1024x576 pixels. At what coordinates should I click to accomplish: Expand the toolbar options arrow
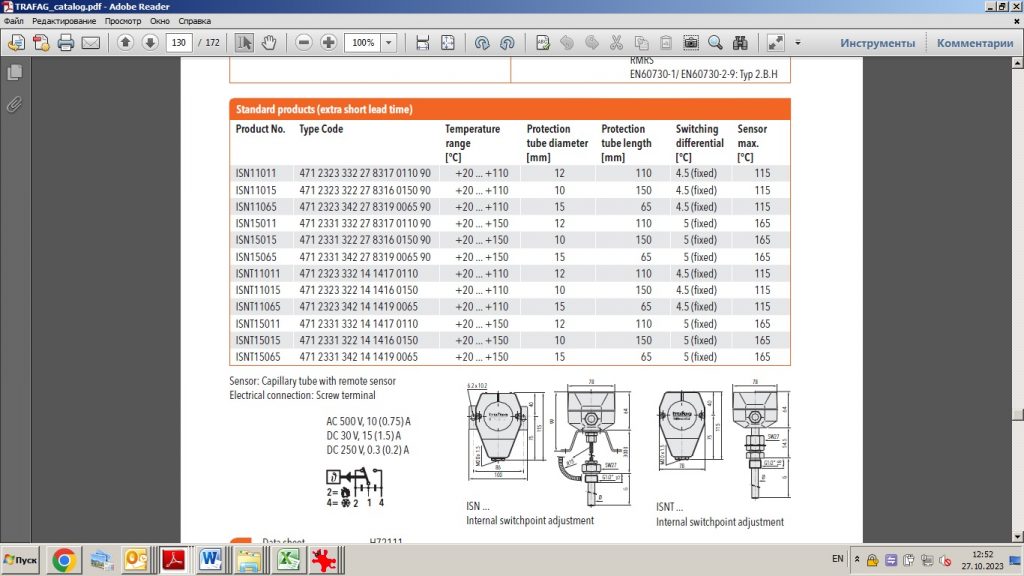798,43
